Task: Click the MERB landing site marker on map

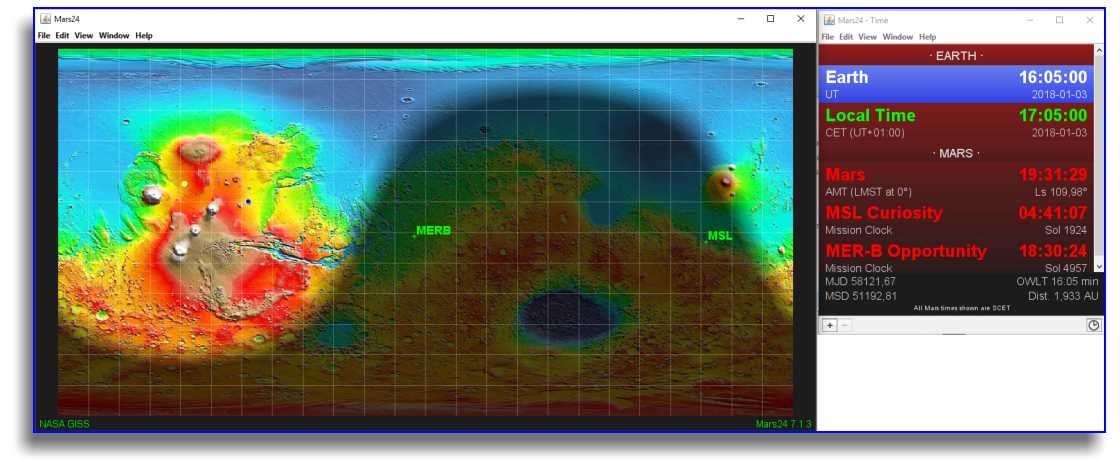Action: (415, 235)
